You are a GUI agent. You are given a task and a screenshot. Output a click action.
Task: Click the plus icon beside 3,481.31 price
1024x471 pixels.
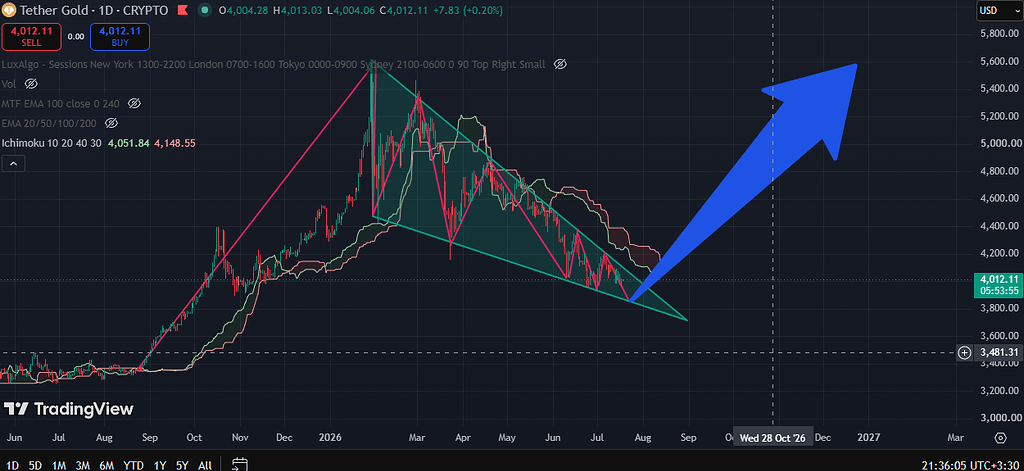tap(965, 353)
